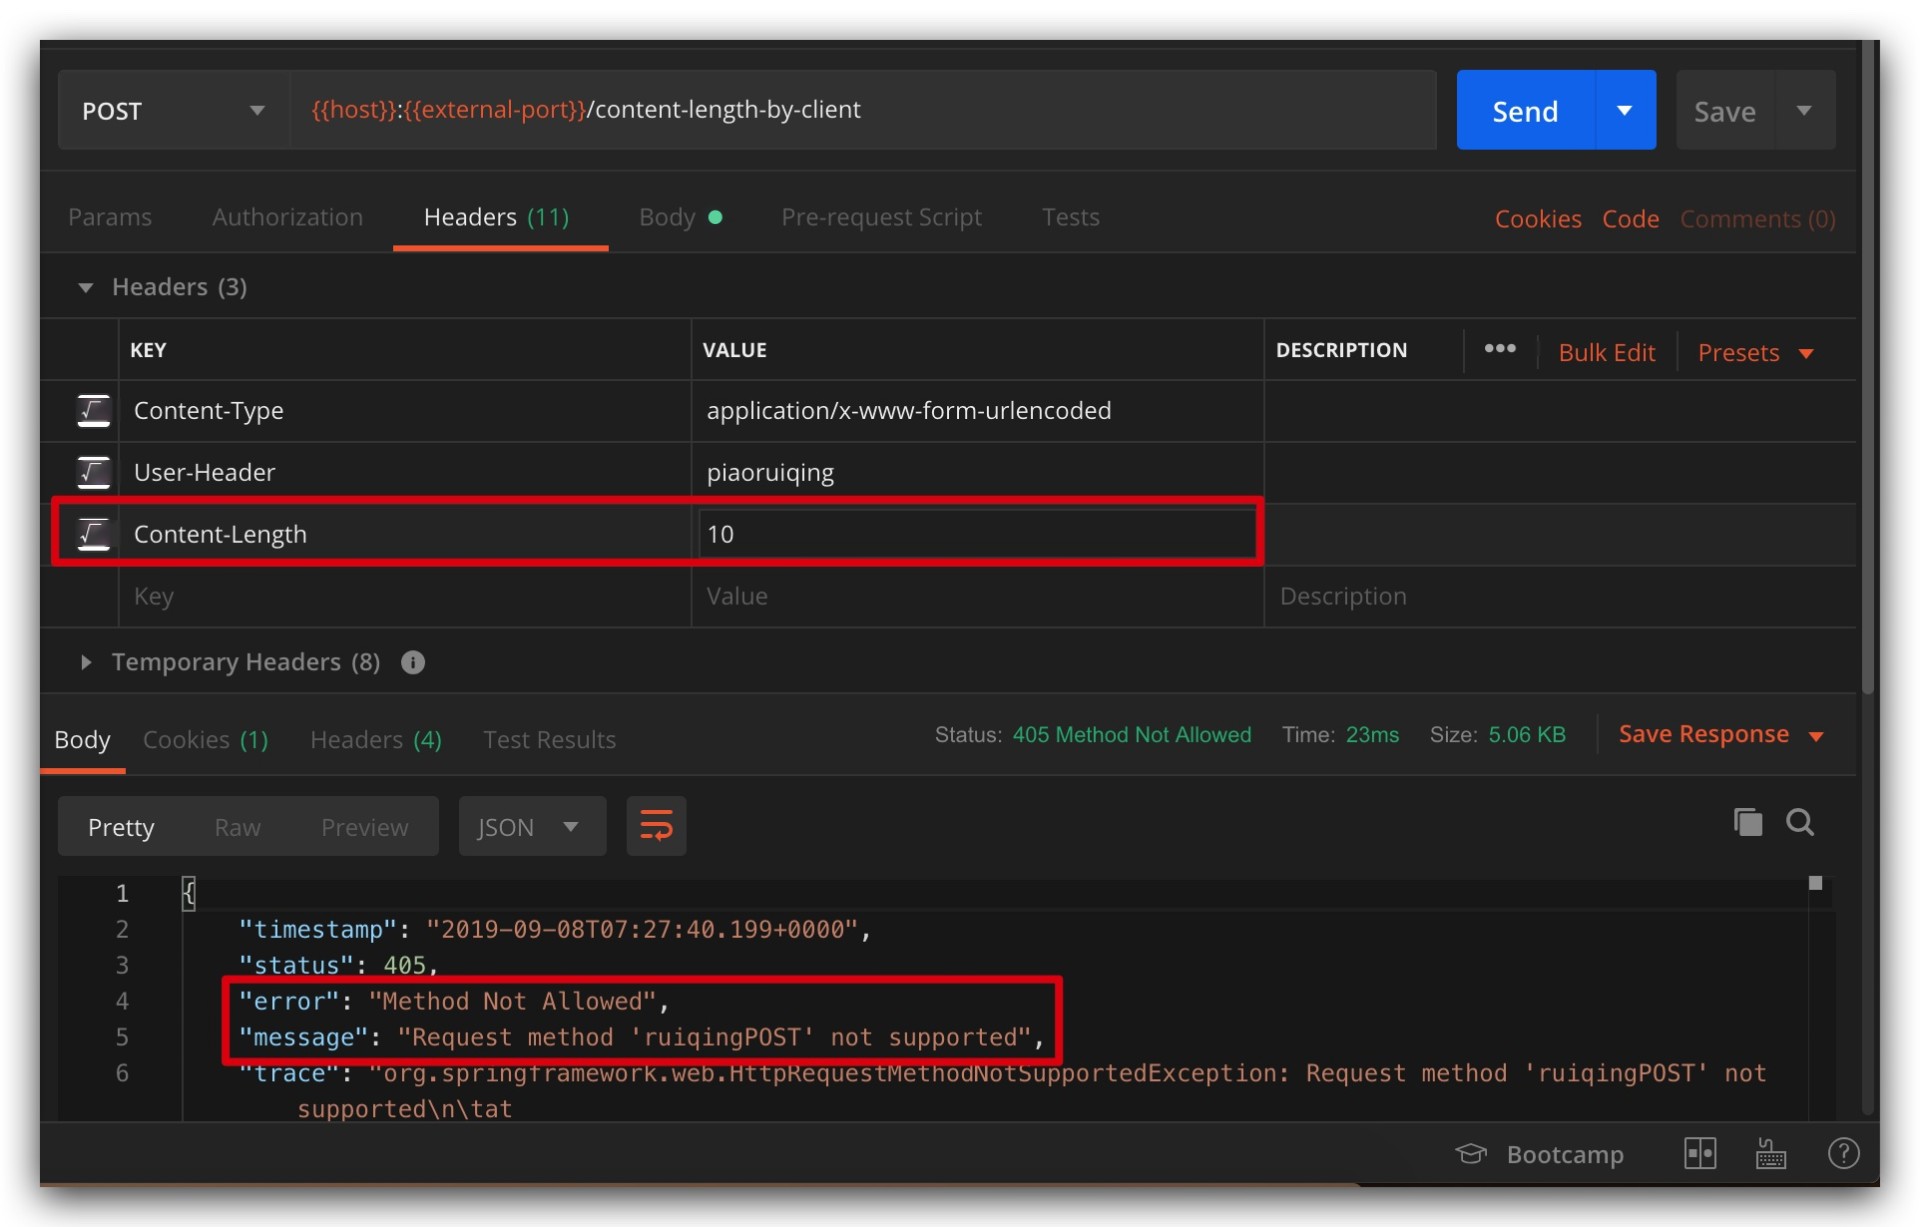Switch to the Params tab
Image resolution: width=1920 pixels, height=1227 pixels.
pos(110,217)
